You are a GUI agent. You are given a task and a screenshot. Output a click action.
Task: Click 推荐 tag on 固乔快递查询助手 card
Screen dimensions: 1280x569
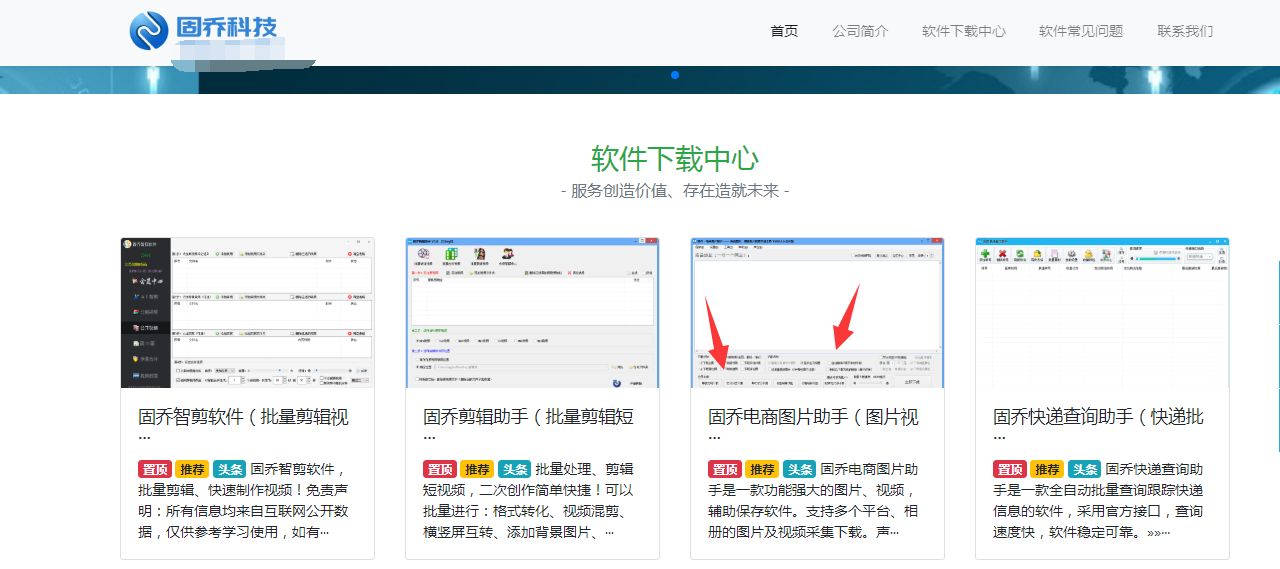(x=1047, y=469)
